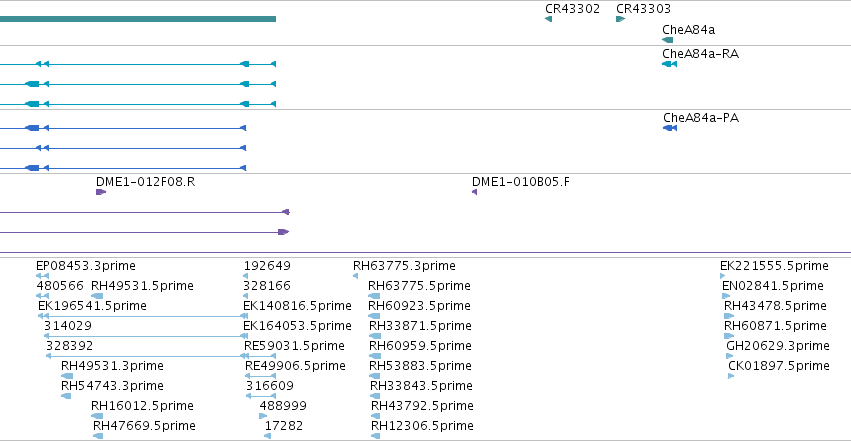Click the CK01897.5prime label
The width and height of the screenshot is (851, 441).
(x=779, y=366)
